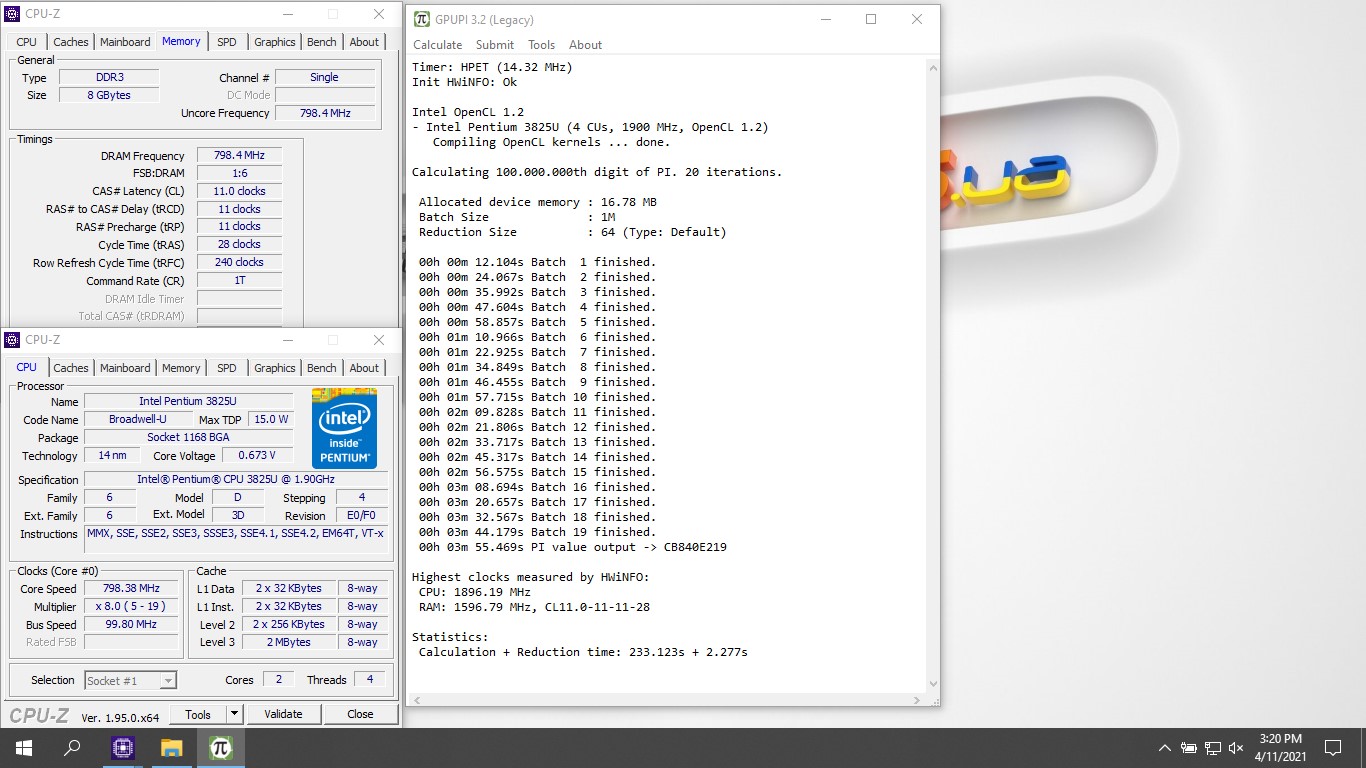Switch to Graphics tab in upper CPU-Z
The width and height of the screenshot is (1366, 768).
click(x=275, y=42)
